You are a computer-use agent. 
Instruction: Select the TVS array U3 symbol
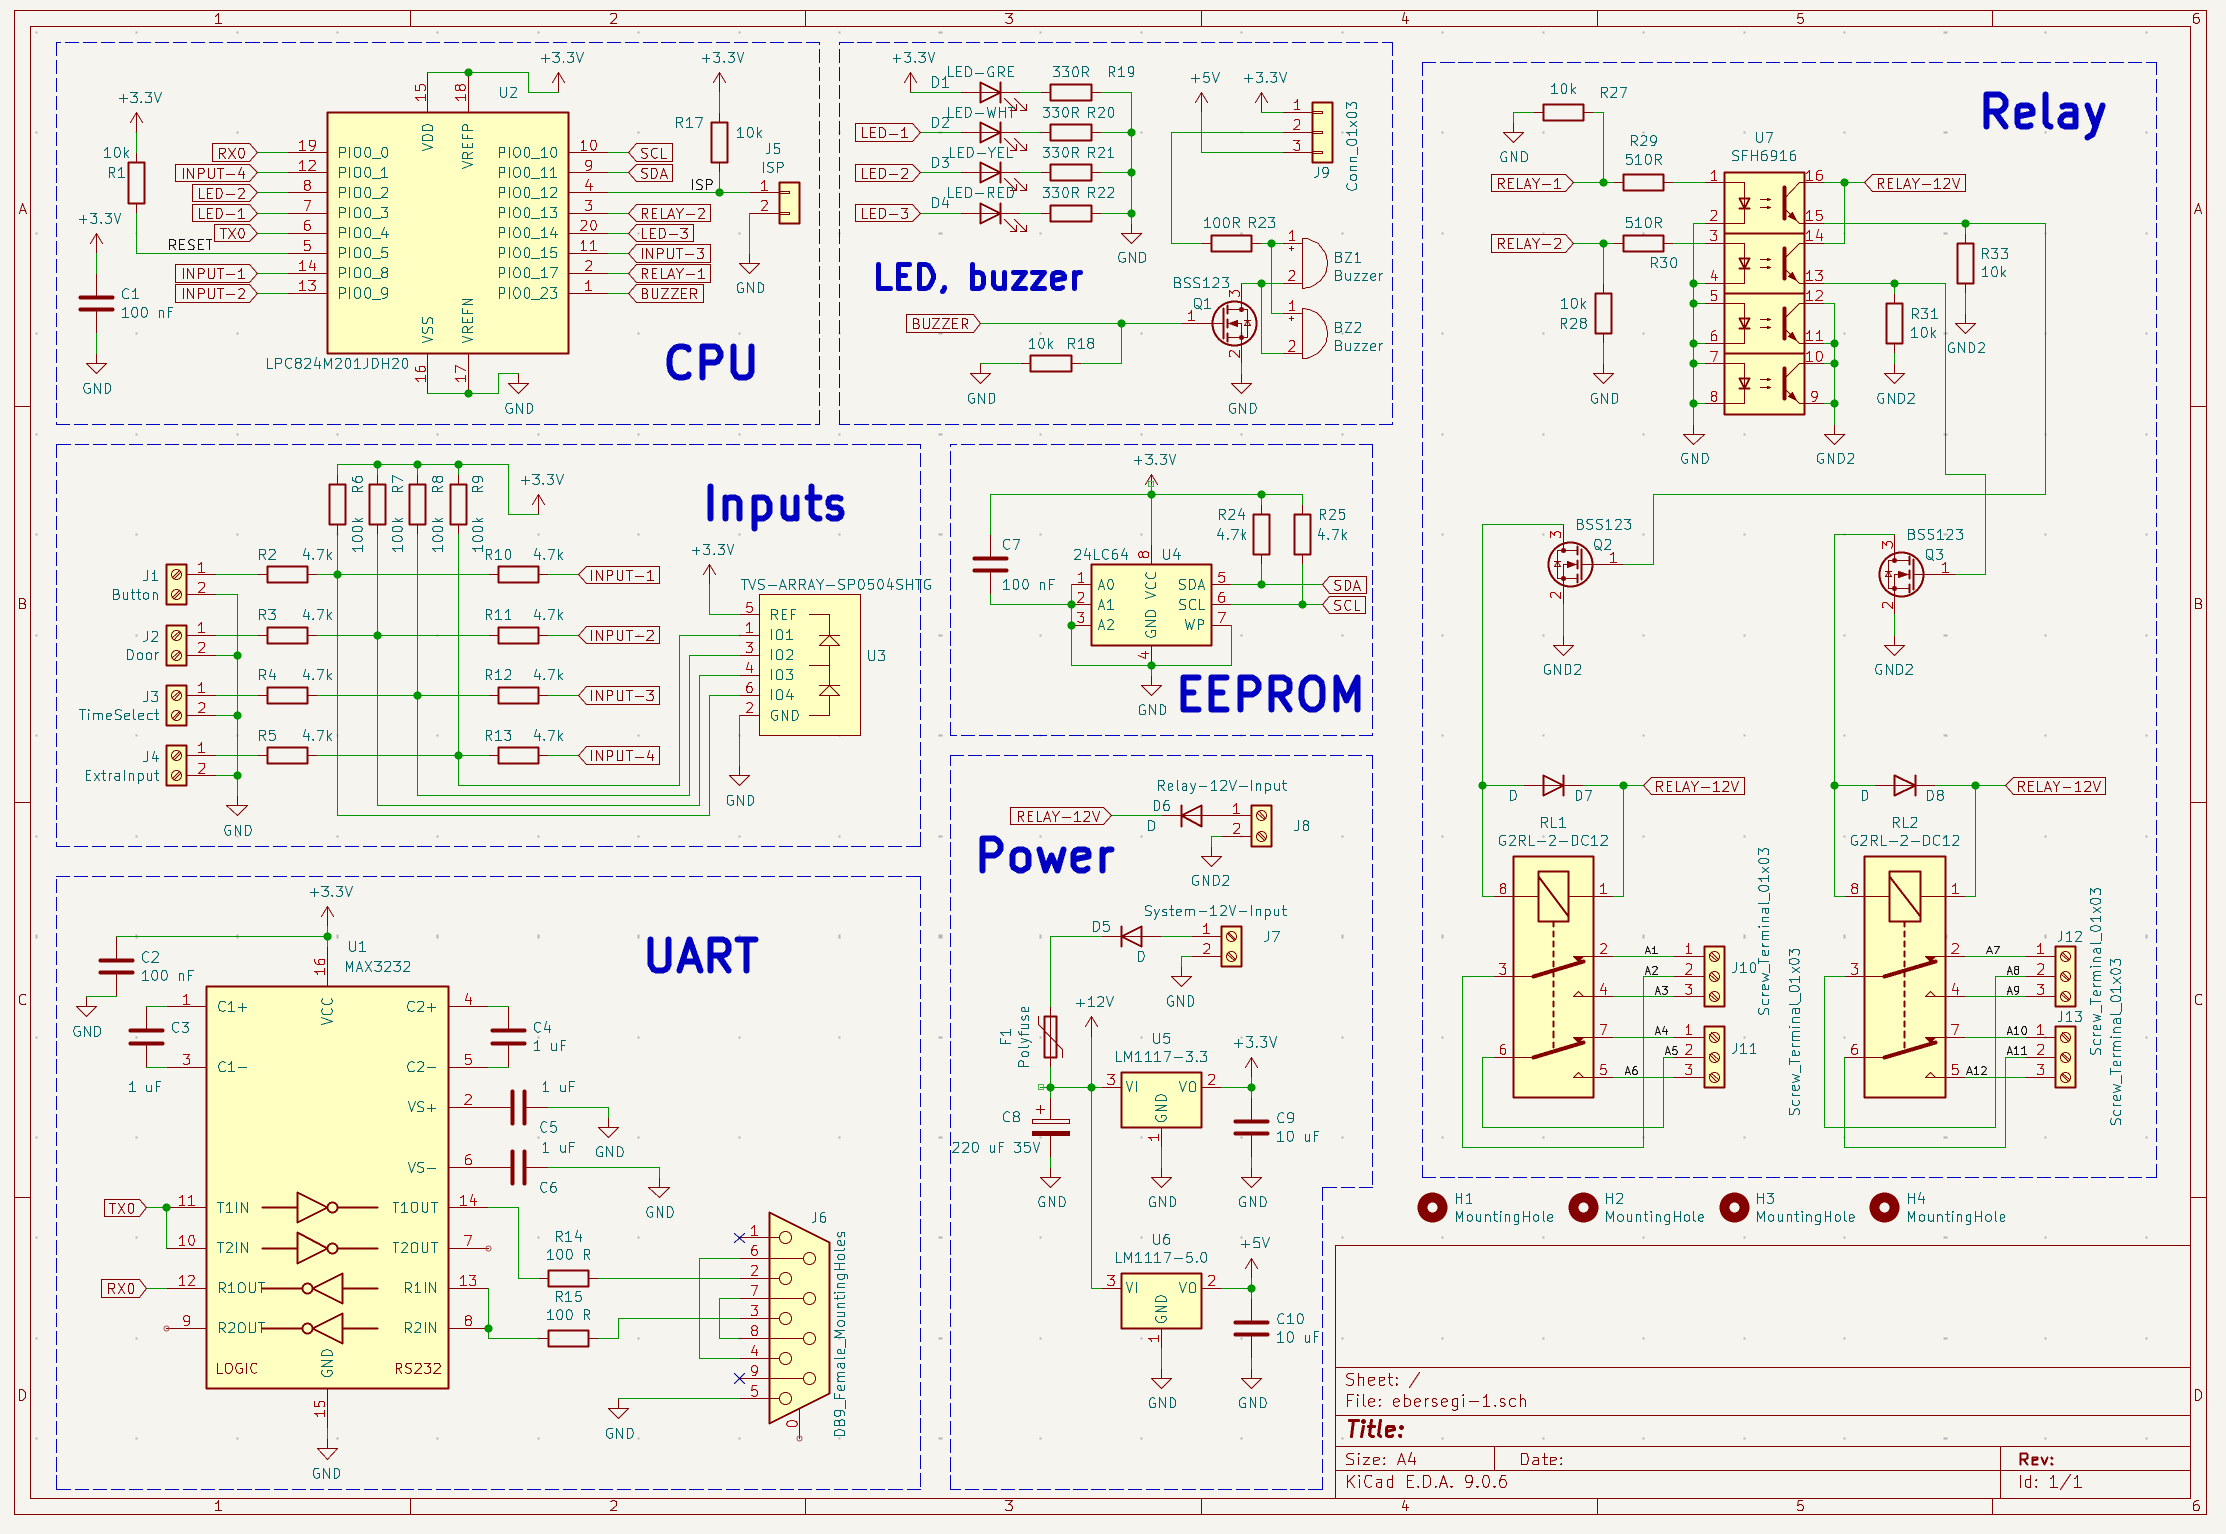click(x=808, y=665)
